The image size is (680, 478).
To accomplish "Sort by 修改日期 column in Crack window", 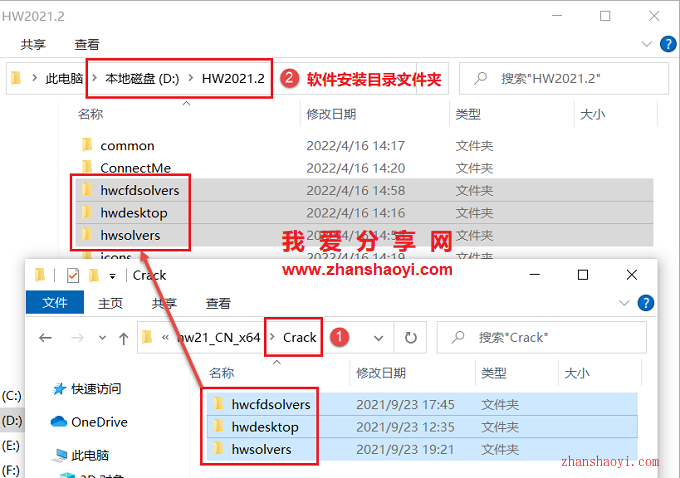I will (x=381, y=373).
